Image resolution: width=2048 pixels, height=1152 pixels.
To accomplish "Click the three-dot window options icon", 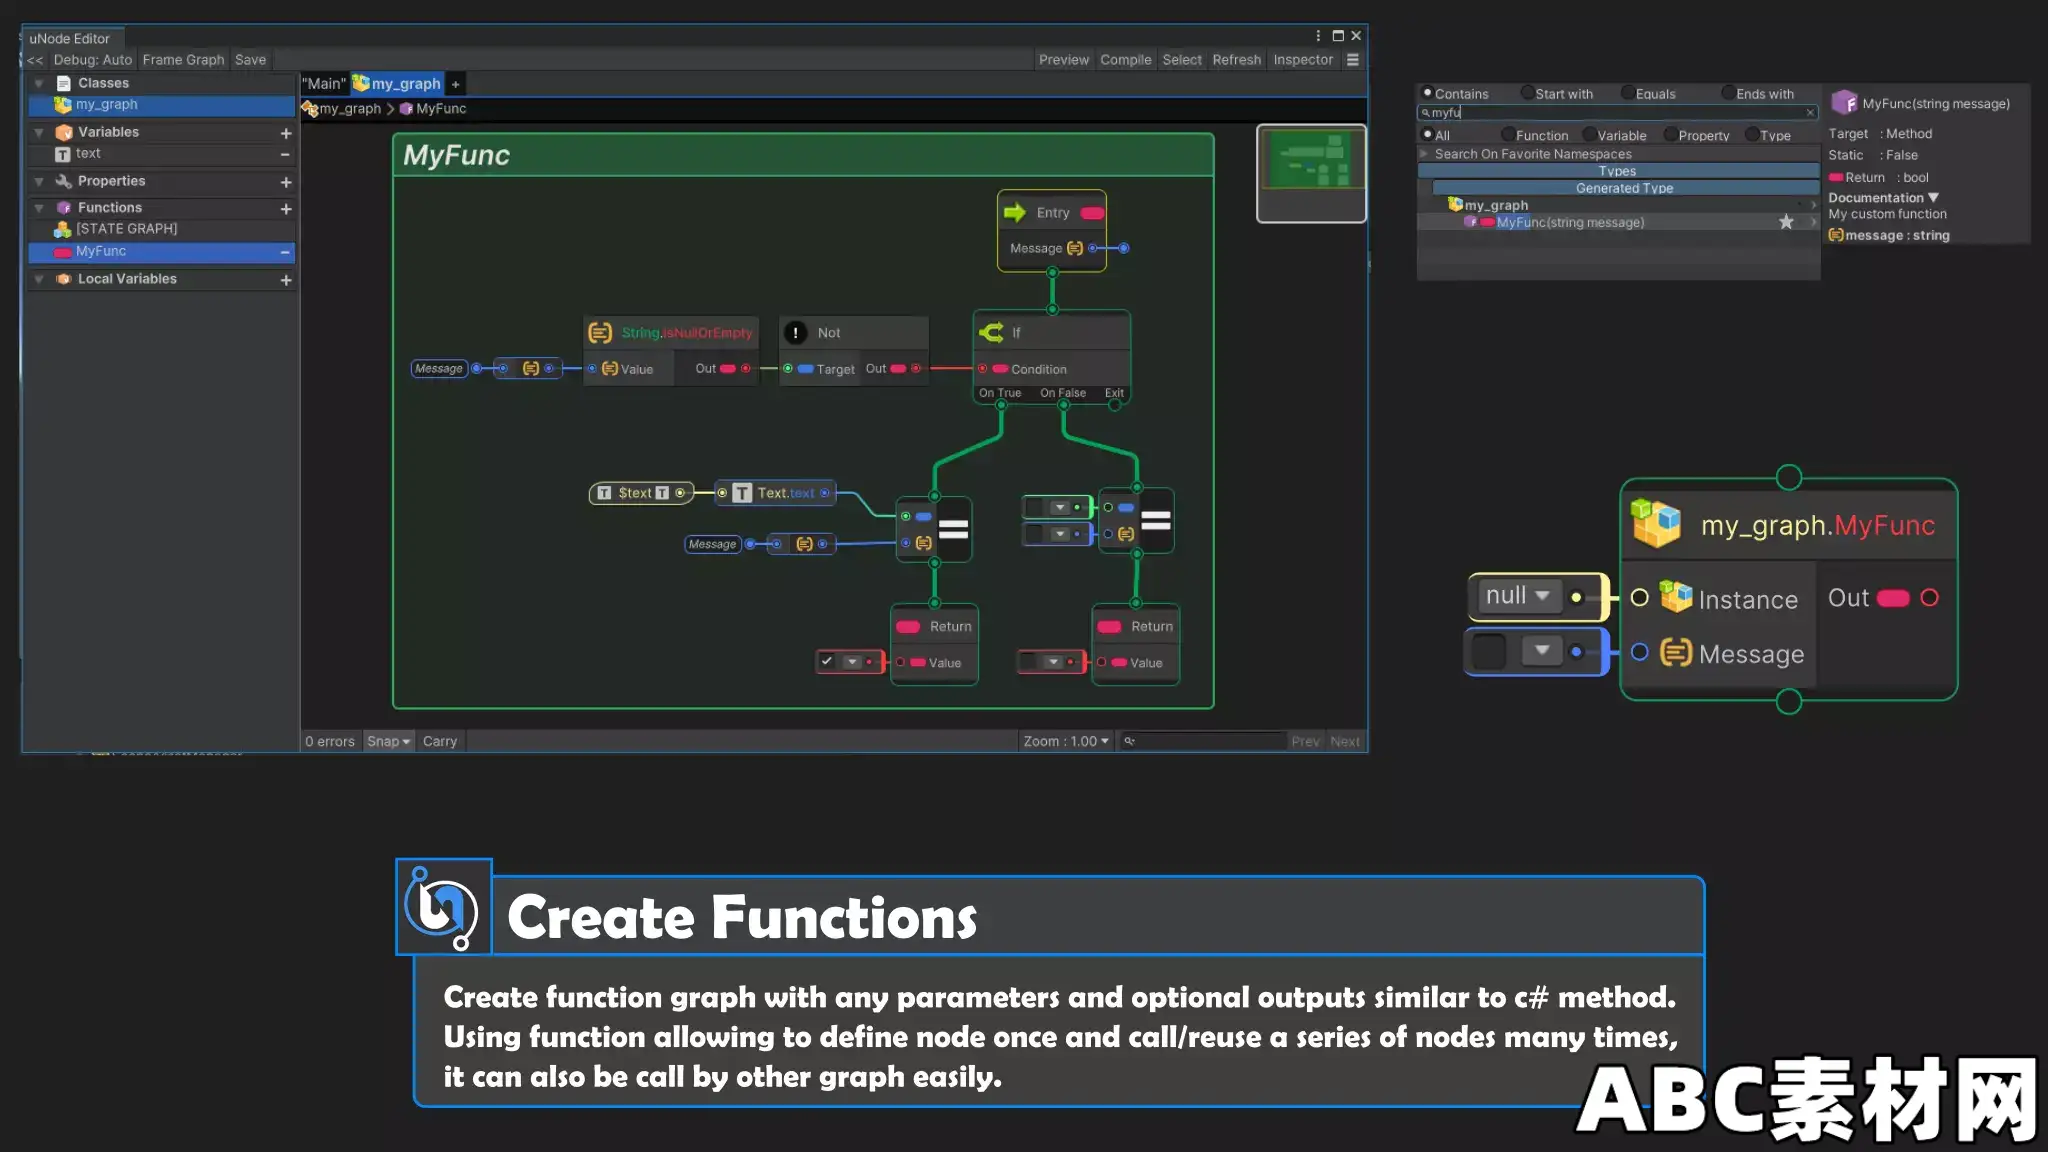I will 1318,35.
